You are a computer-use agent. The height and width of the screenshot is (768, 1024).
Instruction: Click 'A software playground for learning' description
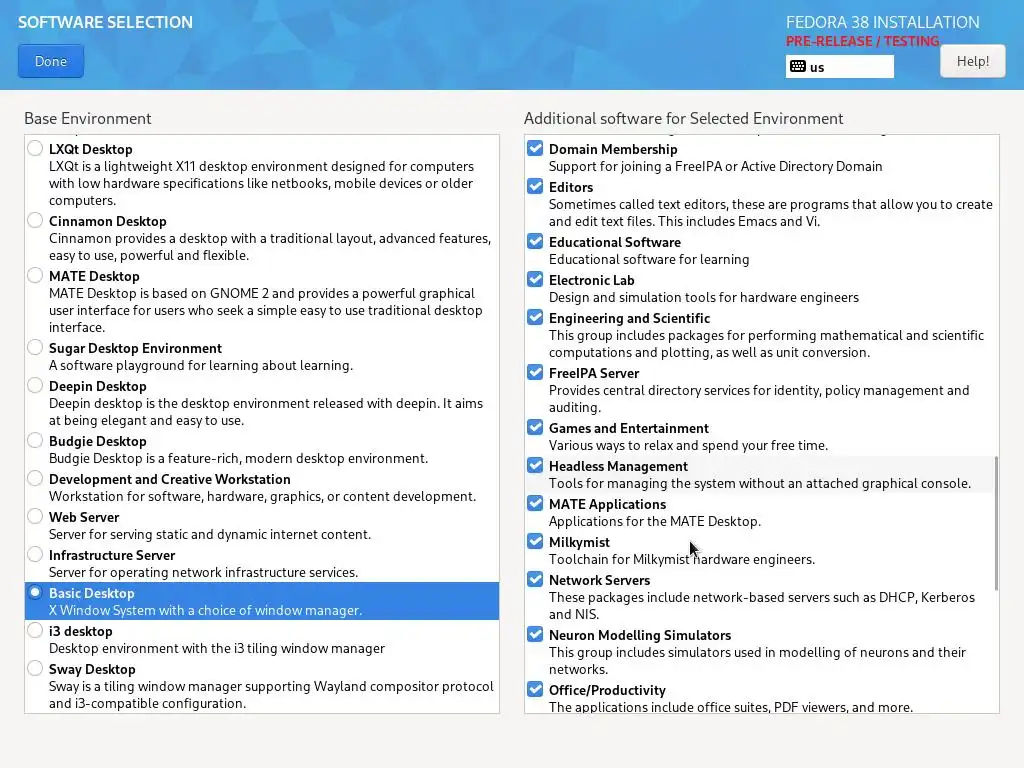click(x=200, y=366)
